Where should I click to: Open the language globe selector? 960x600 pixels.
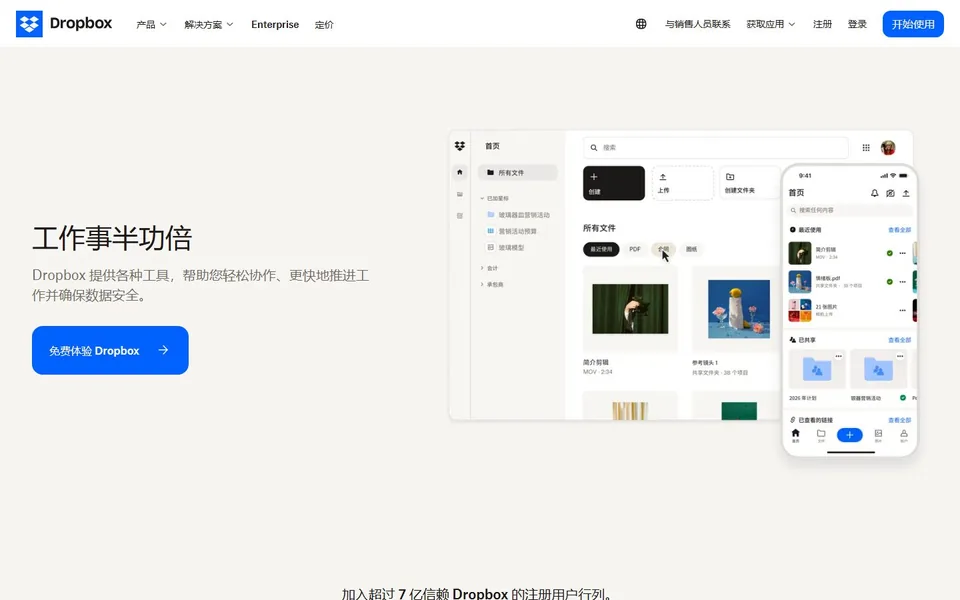640,24
